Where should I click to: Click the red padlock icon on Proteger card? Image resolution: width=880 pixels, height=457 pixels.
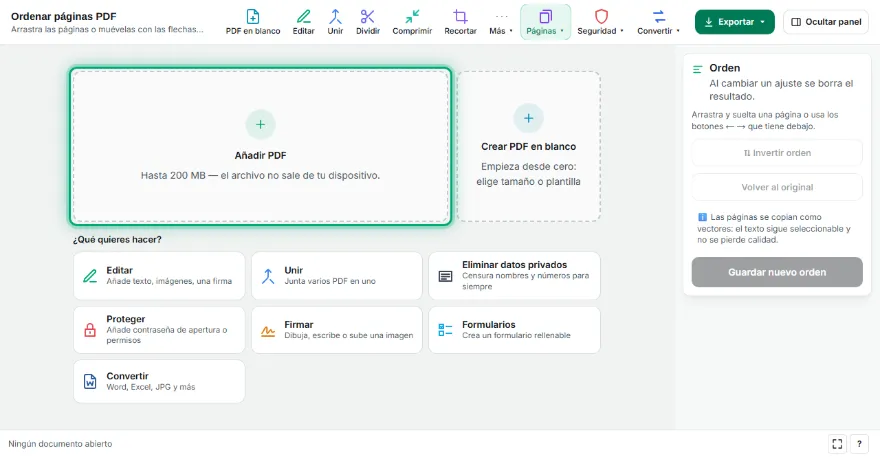pyautogui.click(x=90, y=330)
